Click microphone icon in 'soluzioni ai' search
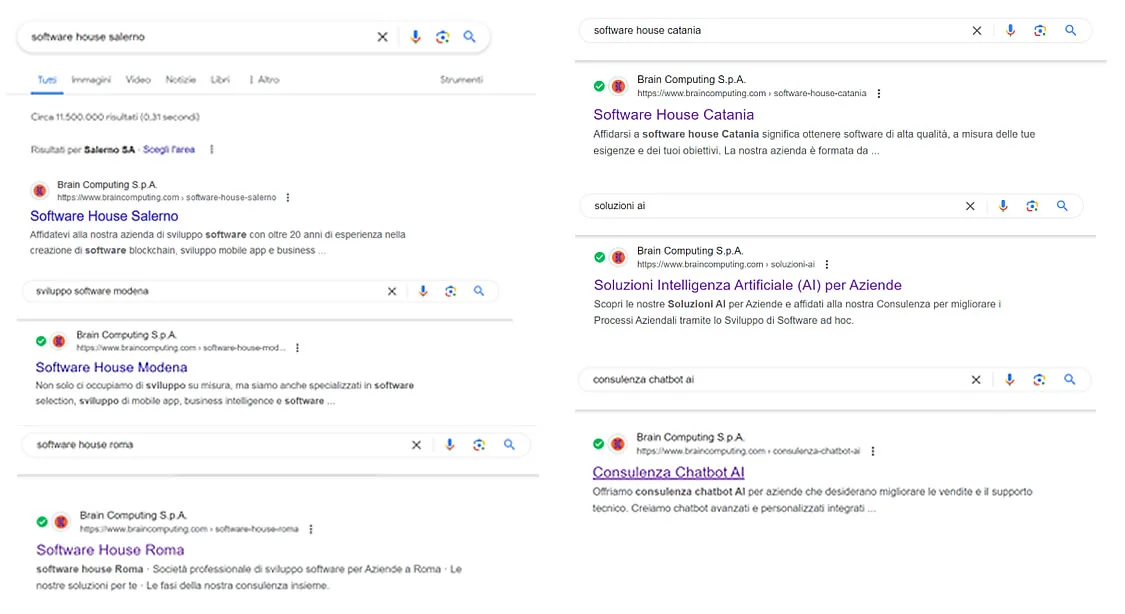The image size is (1125, 614). [1003, 206]
